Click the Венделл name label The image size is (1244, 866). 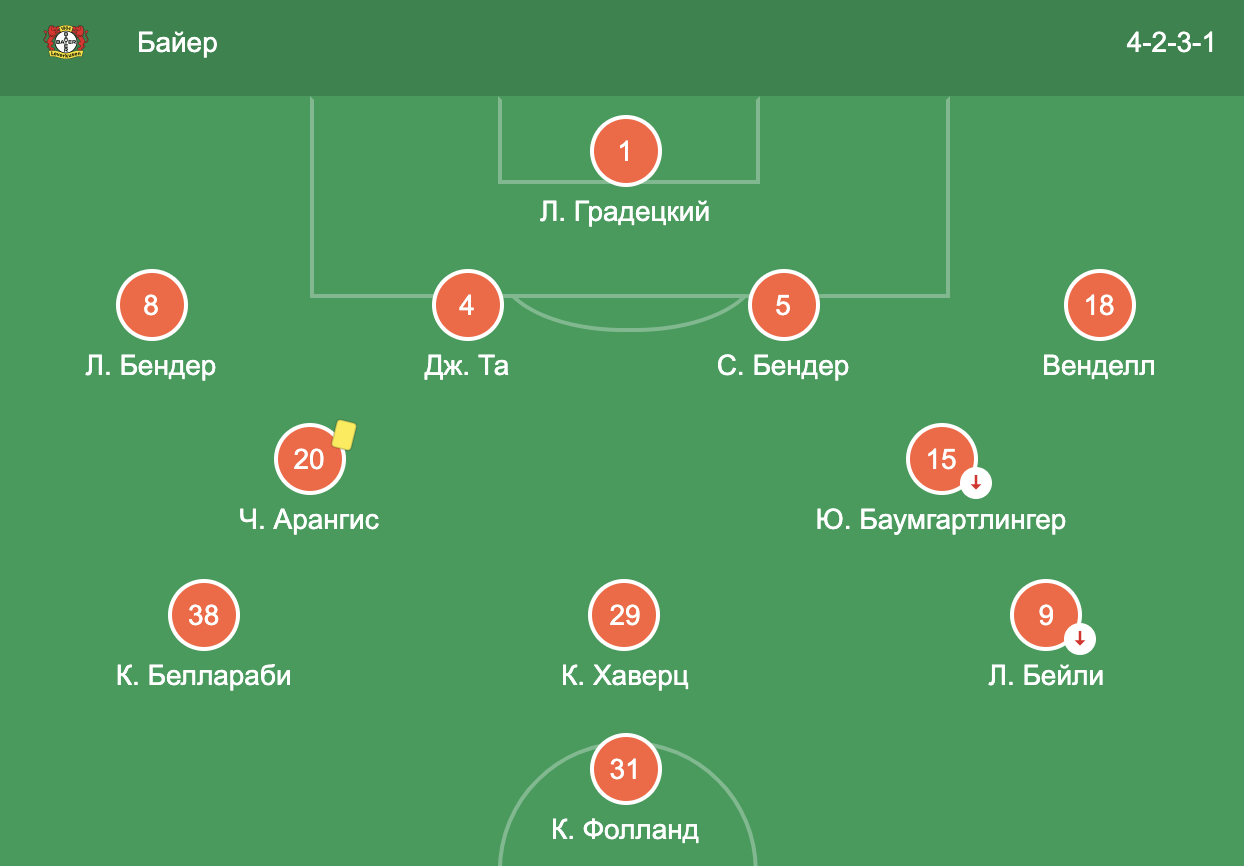coord(1099,366)
